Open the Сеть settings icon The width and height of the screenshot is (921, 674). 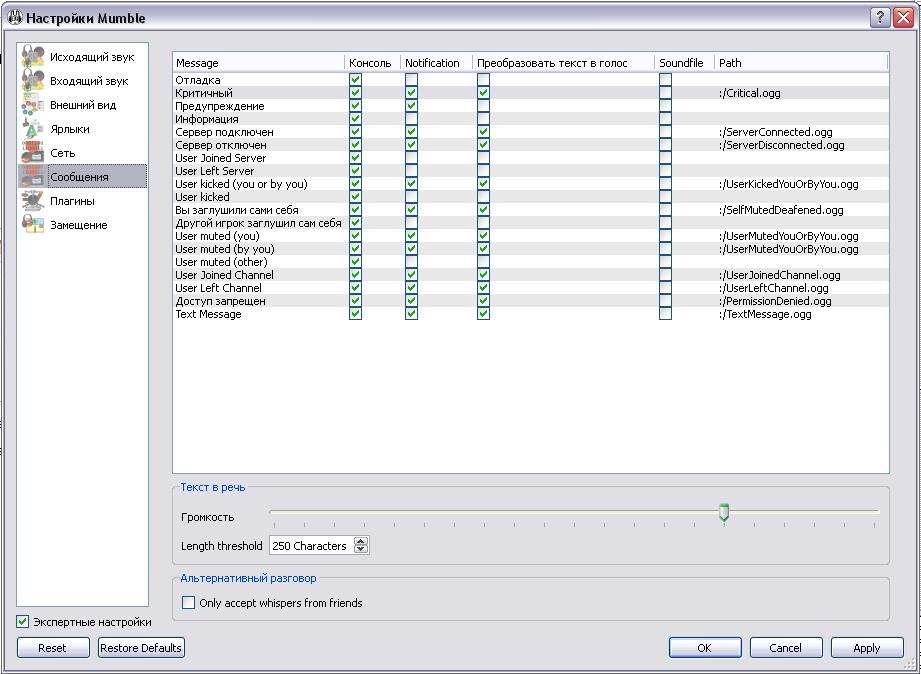(33, 153)
